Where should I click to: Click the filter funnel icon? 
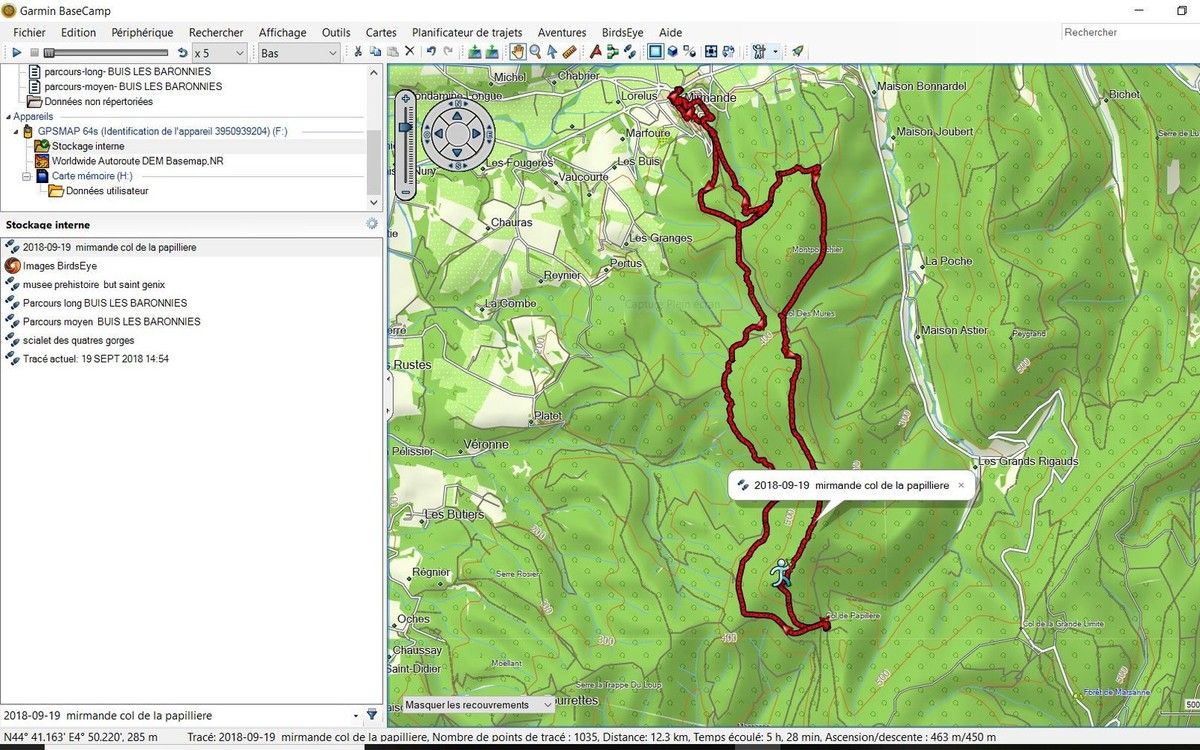point(372,715)
